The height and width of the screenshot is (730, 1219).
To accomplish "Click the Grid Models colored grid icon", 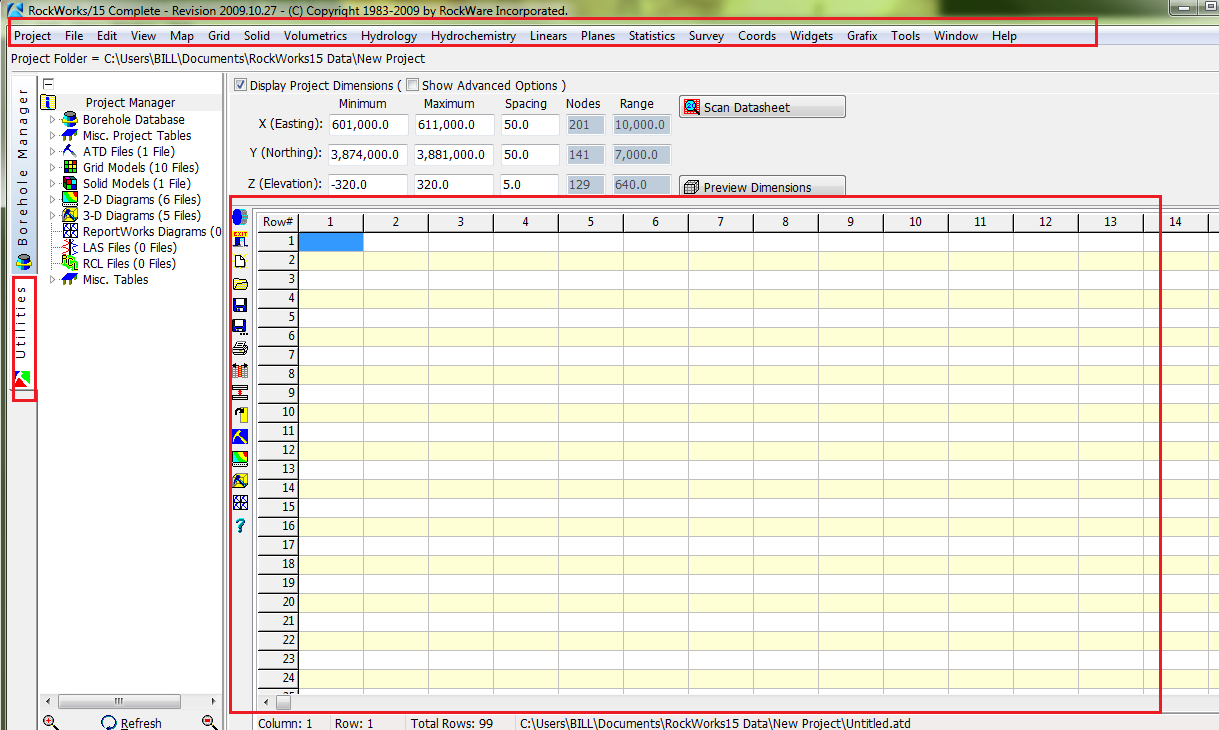I will 70,167.
